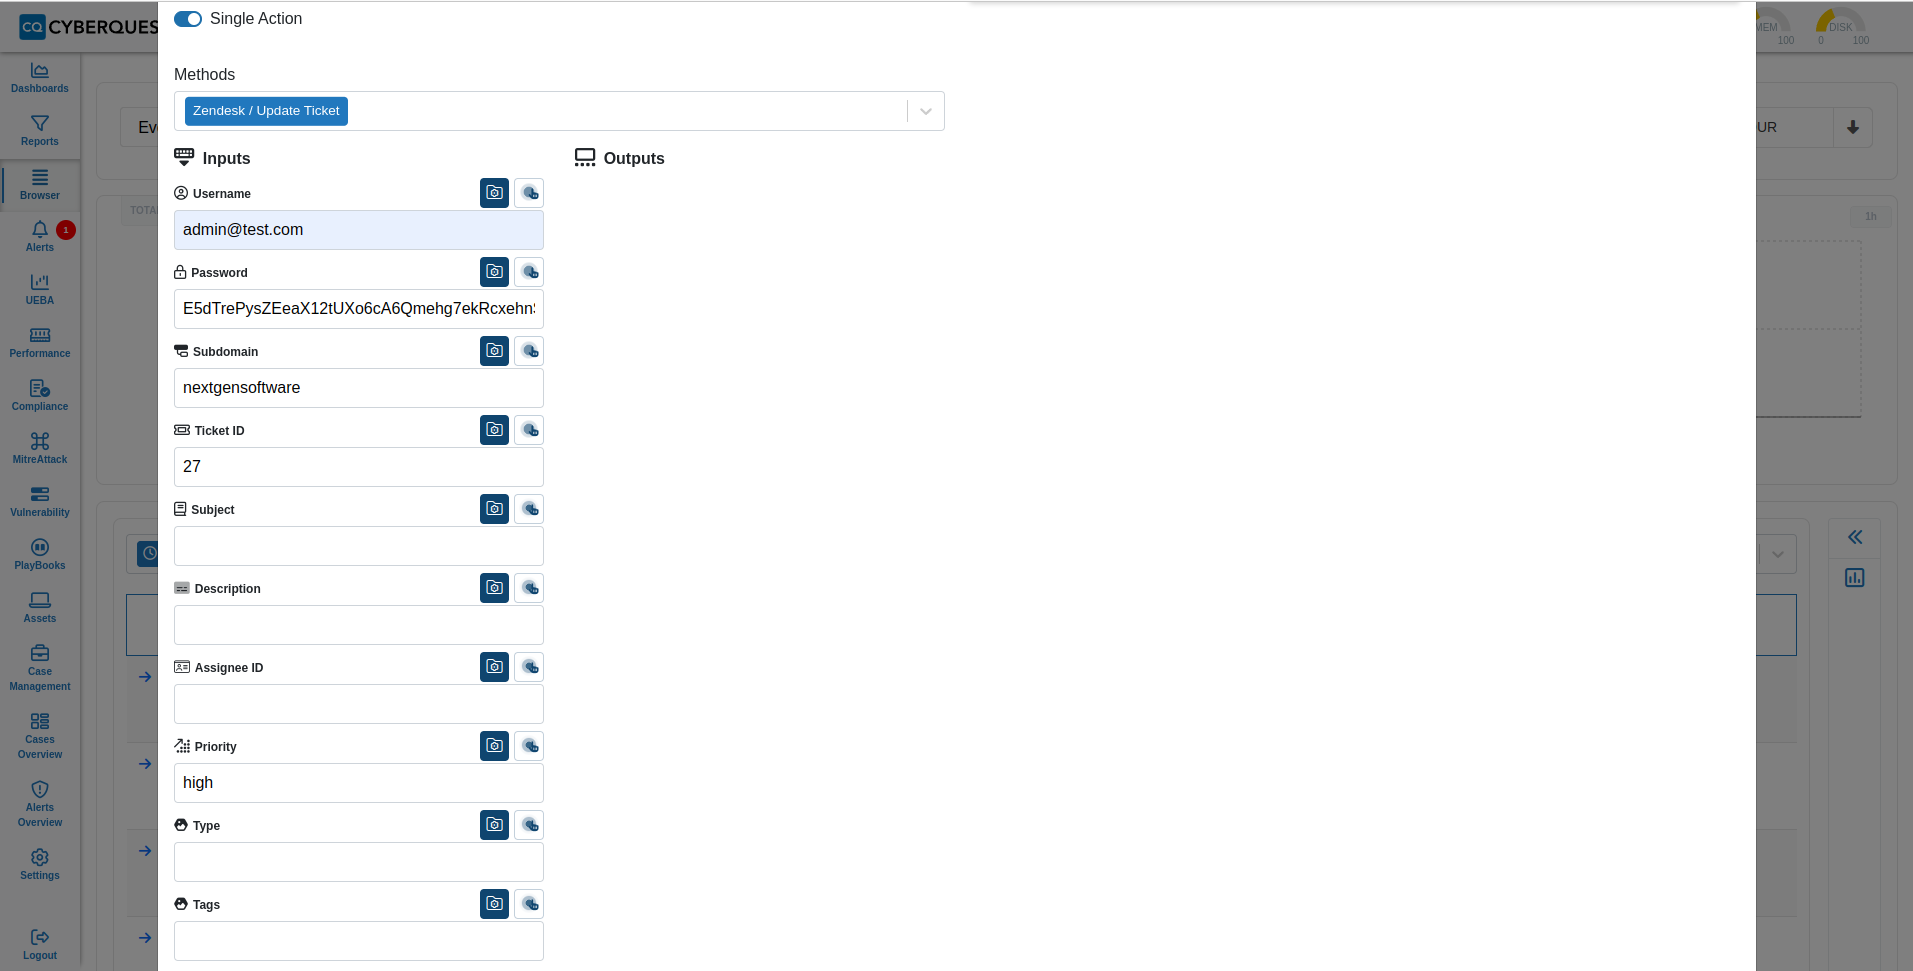Image resolution: width=1913 pixels, height=971 pixels.
Task: Click the camera icon for Tags
Action: (494, 904)
